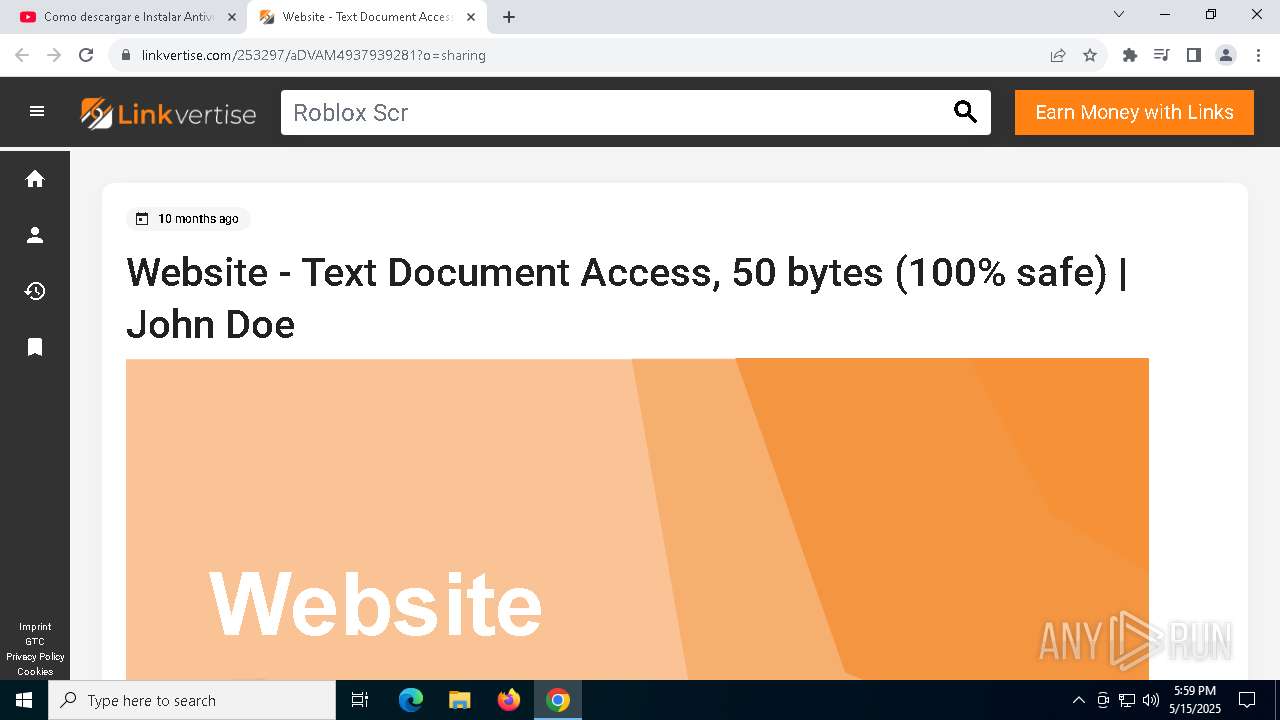
Task: Open File Explorer from taskbar
Action: click(460, 700)
